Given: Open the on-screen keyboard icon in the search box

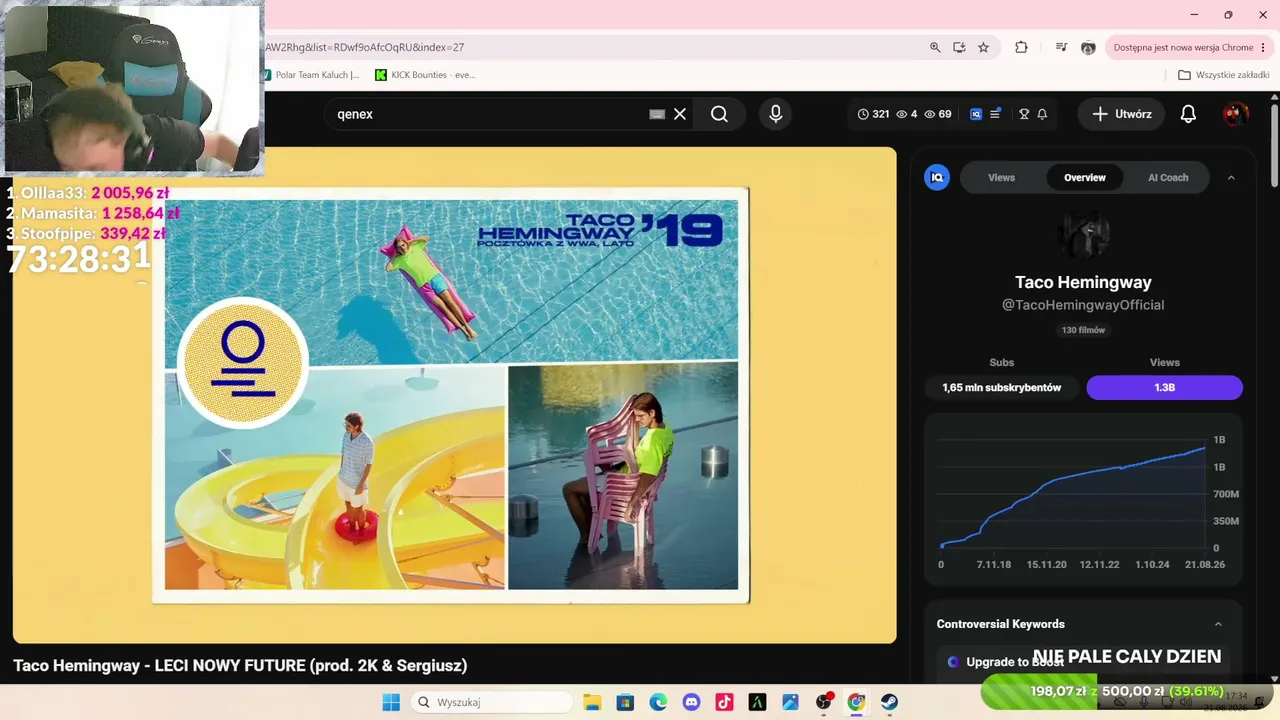Looking at the screenshot, I should pyautogui.click(x=657, y=114).
